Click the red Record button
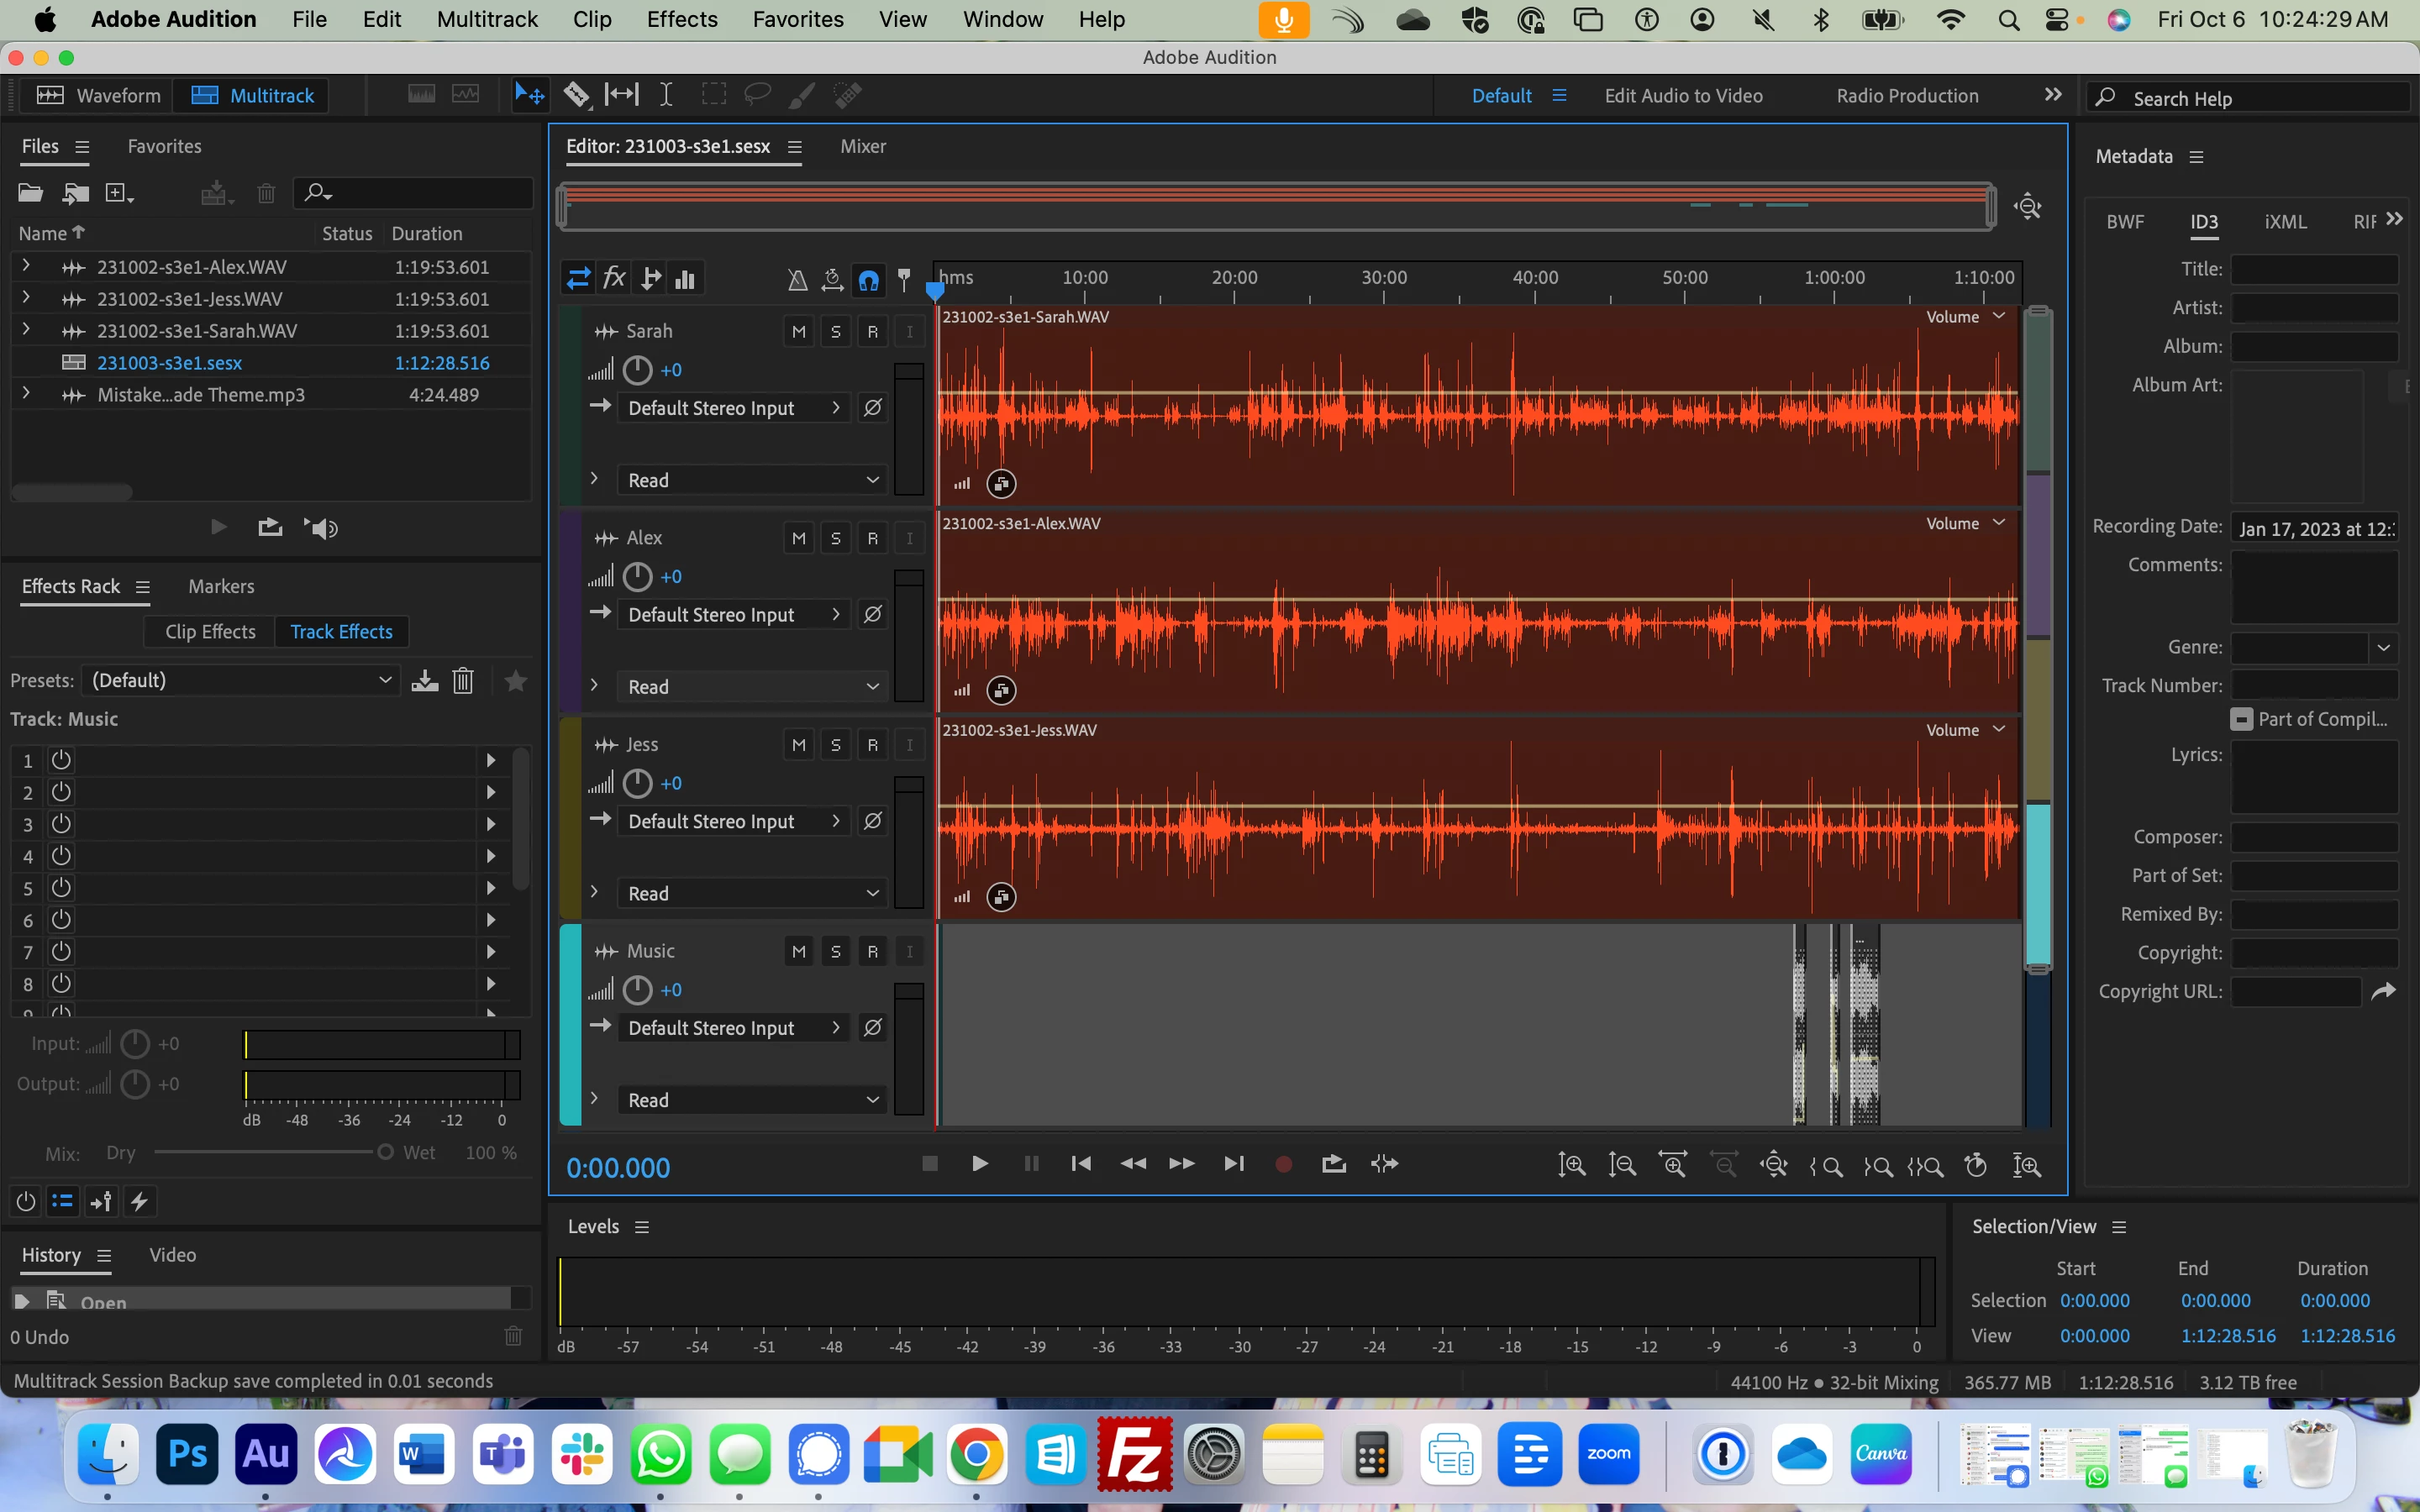The height and width of the screenshot is (1512, 2420). (x=1284, y=1164)
